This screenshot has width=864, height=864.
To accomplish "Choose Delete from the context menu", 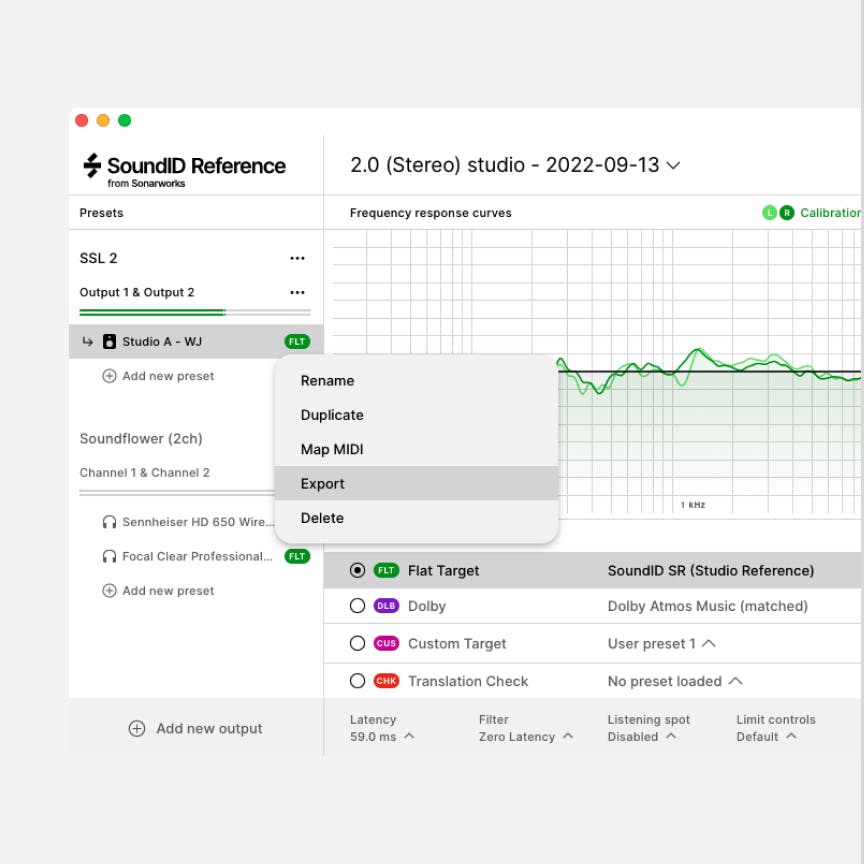I will coord(417,518).
